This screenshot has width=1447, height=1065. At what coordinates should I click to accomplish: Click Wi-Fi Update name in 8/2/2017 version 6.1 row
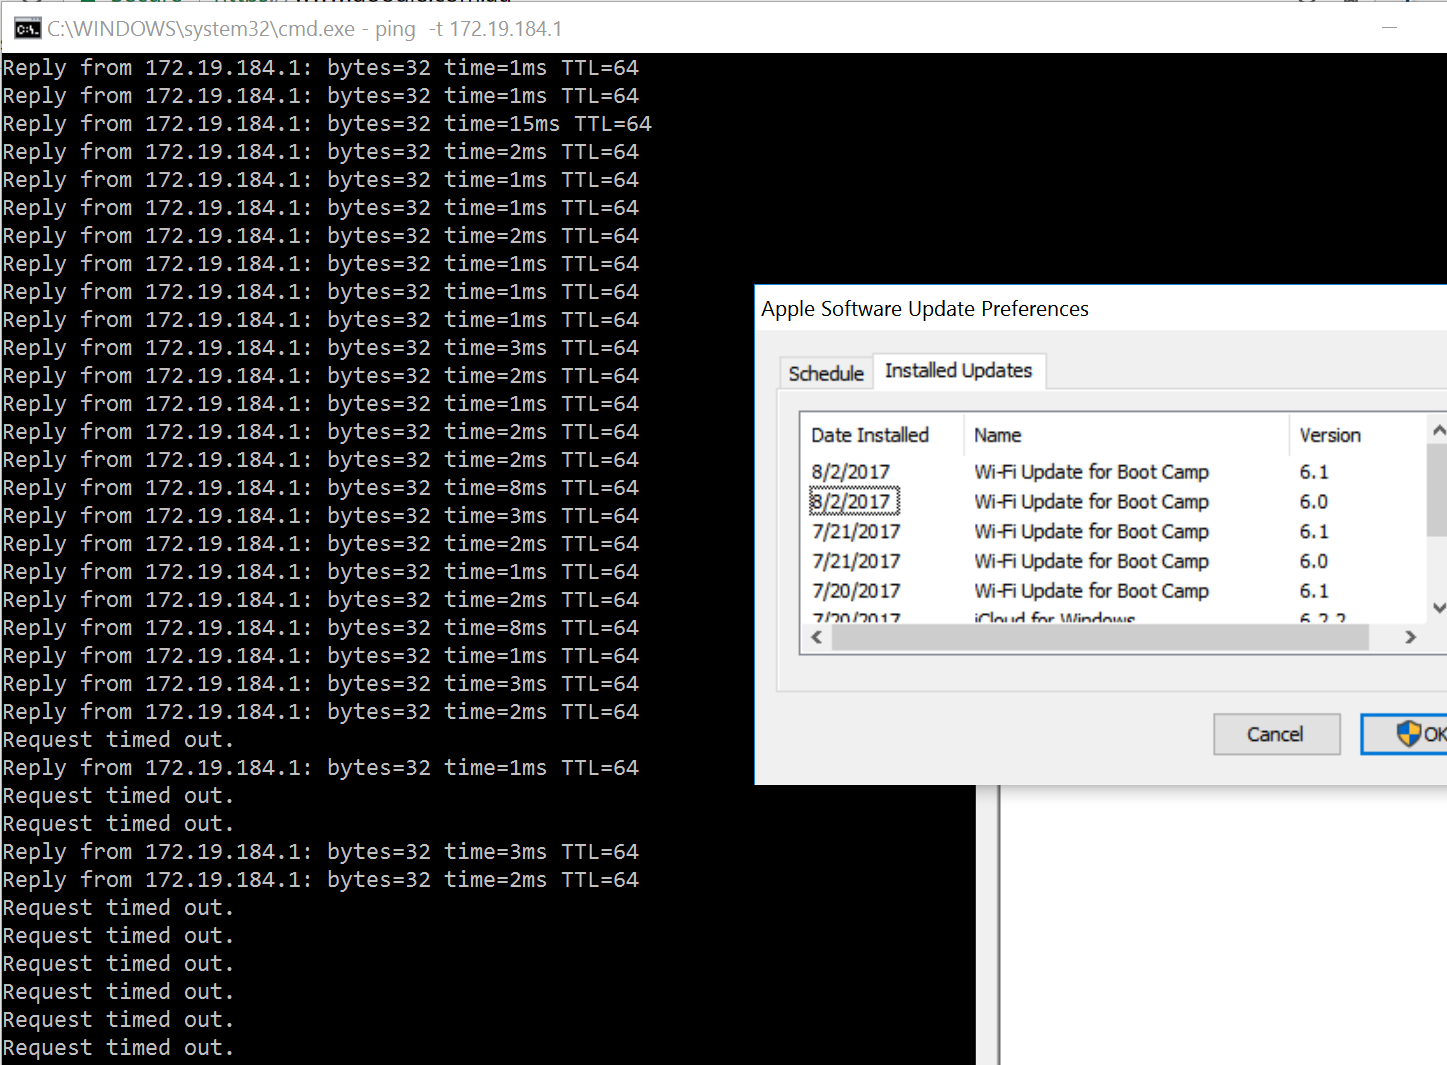(1092, 472)
